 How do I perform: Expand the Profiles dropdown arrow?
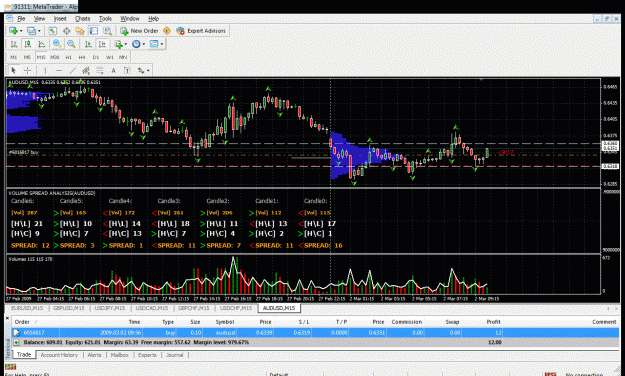coord(39,31)
